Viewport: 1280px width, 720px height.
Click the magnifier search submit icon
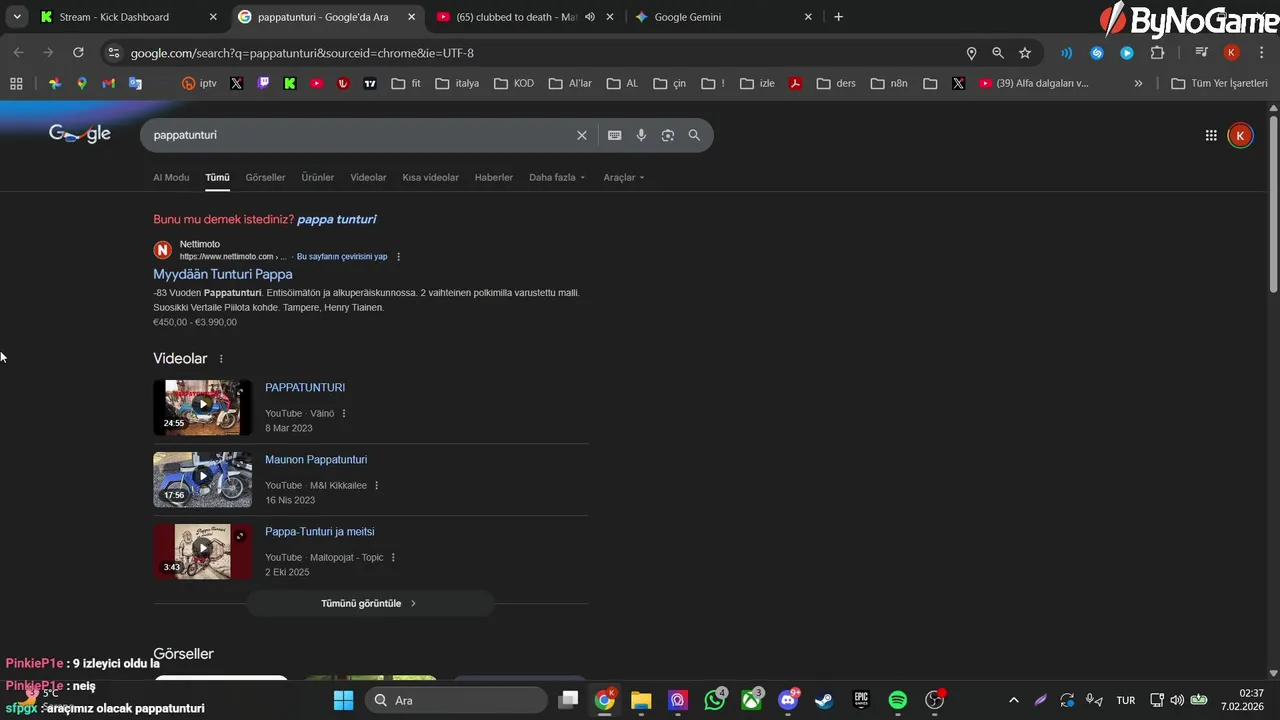[x=694, y=135]
